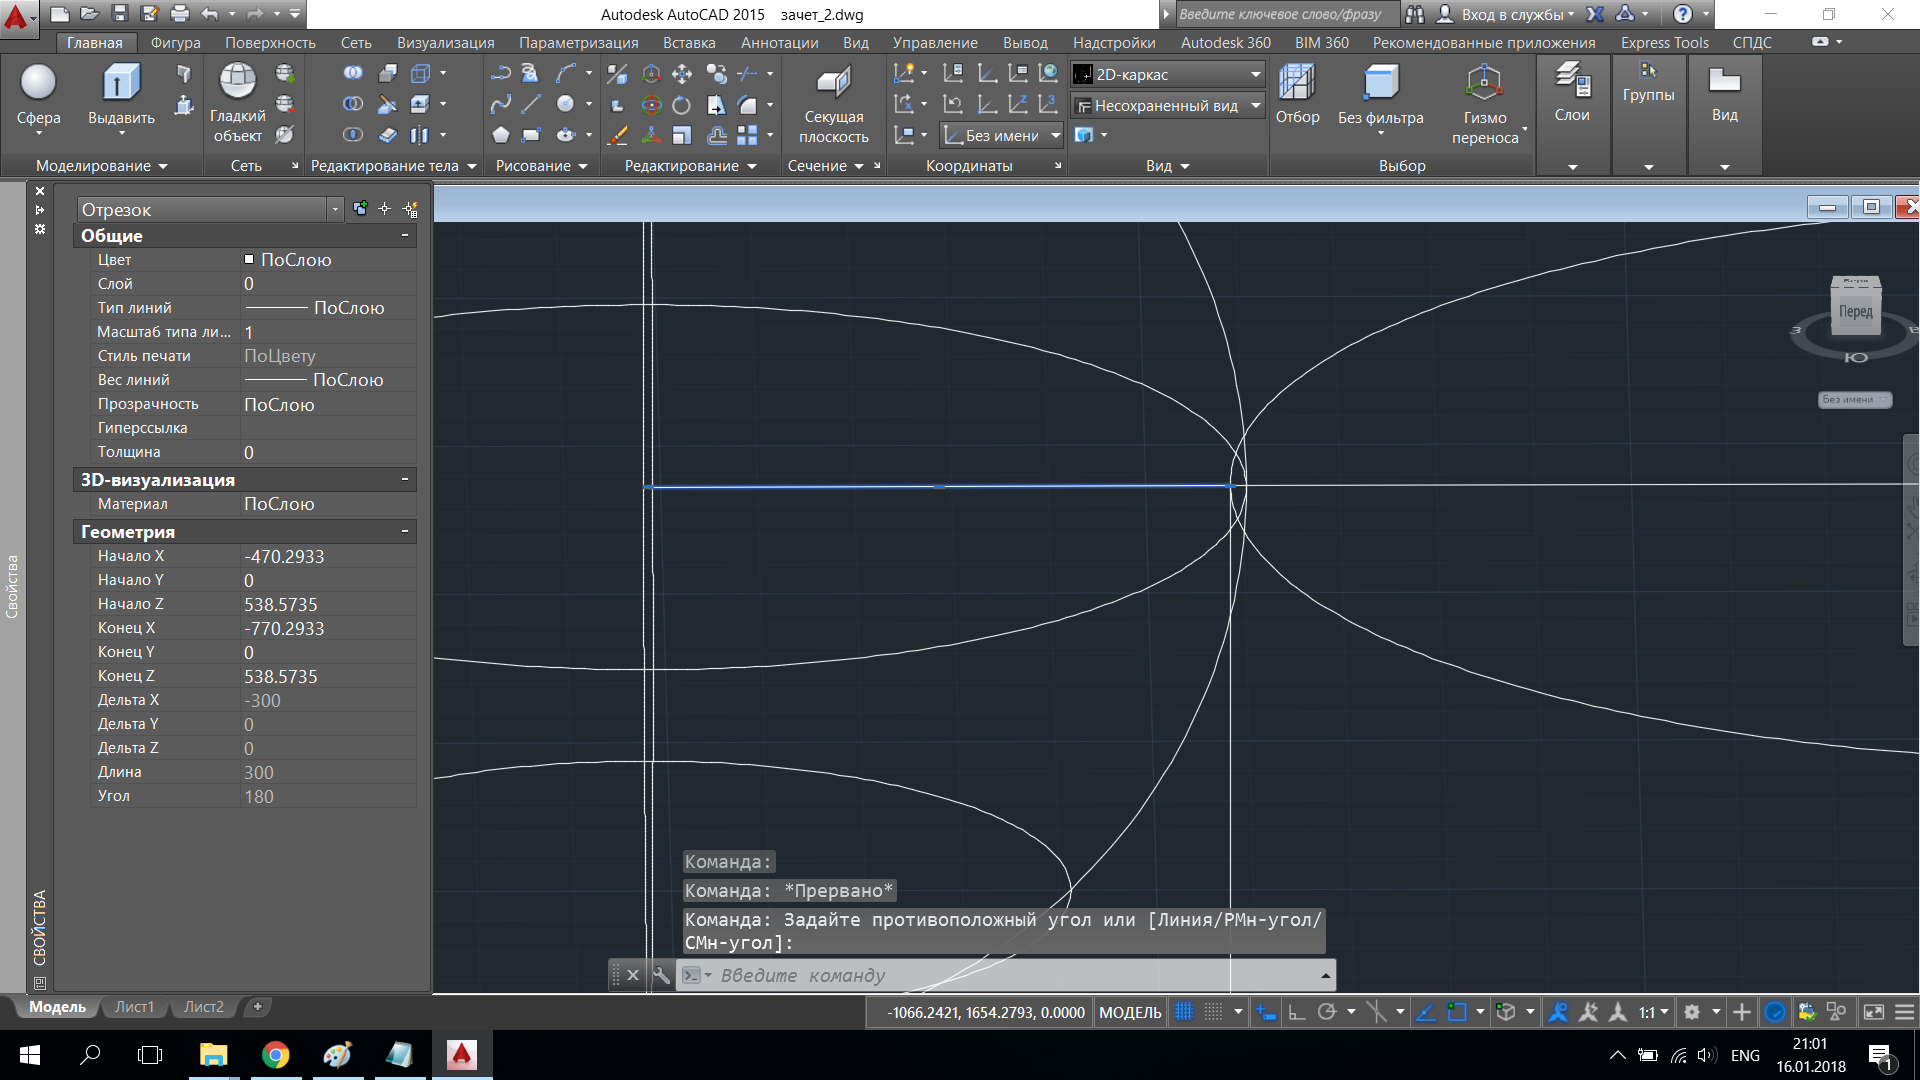Switch to the Лист1 layout tab

pos(134,1007)
